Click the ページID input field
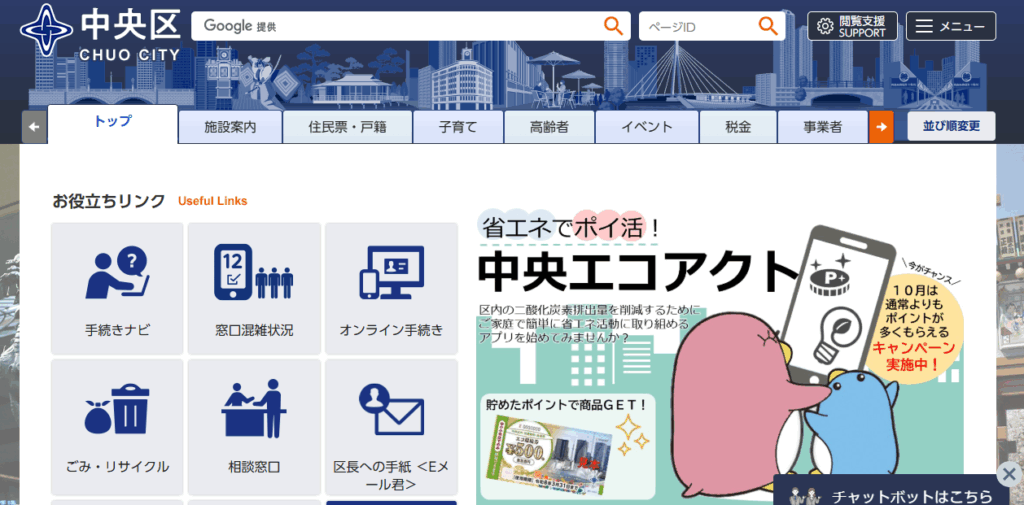This screenshot has height=505, width=1024. click(700, 26)
